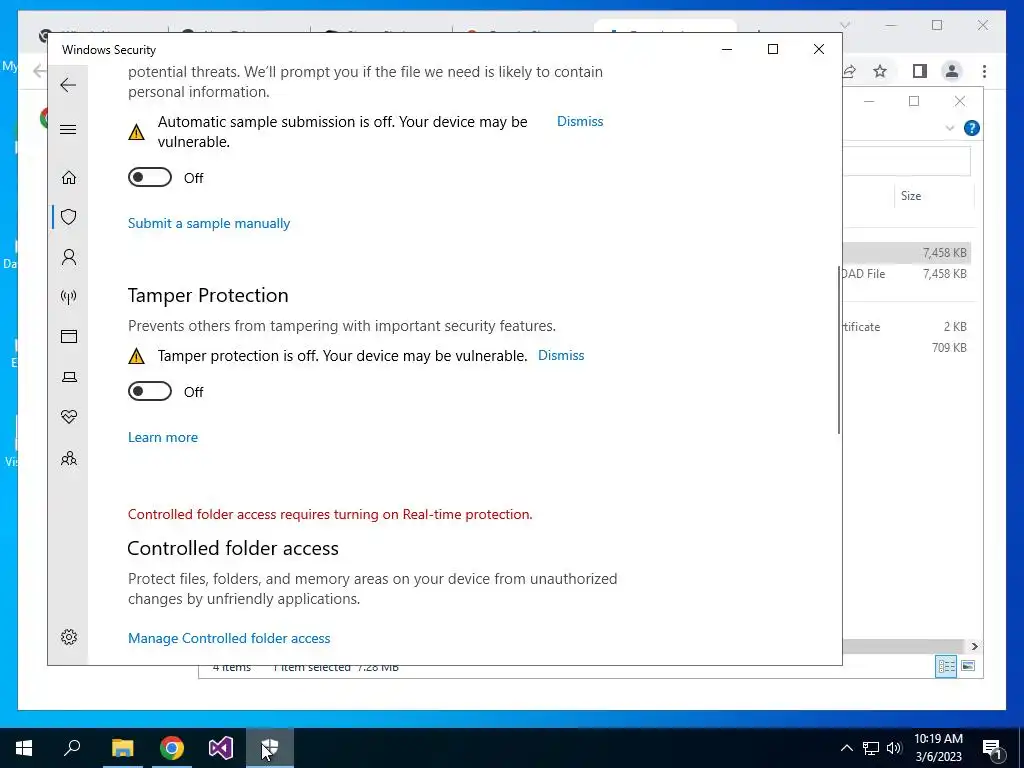
Task: Click the File Explorer search box
Action: point(906,161)
